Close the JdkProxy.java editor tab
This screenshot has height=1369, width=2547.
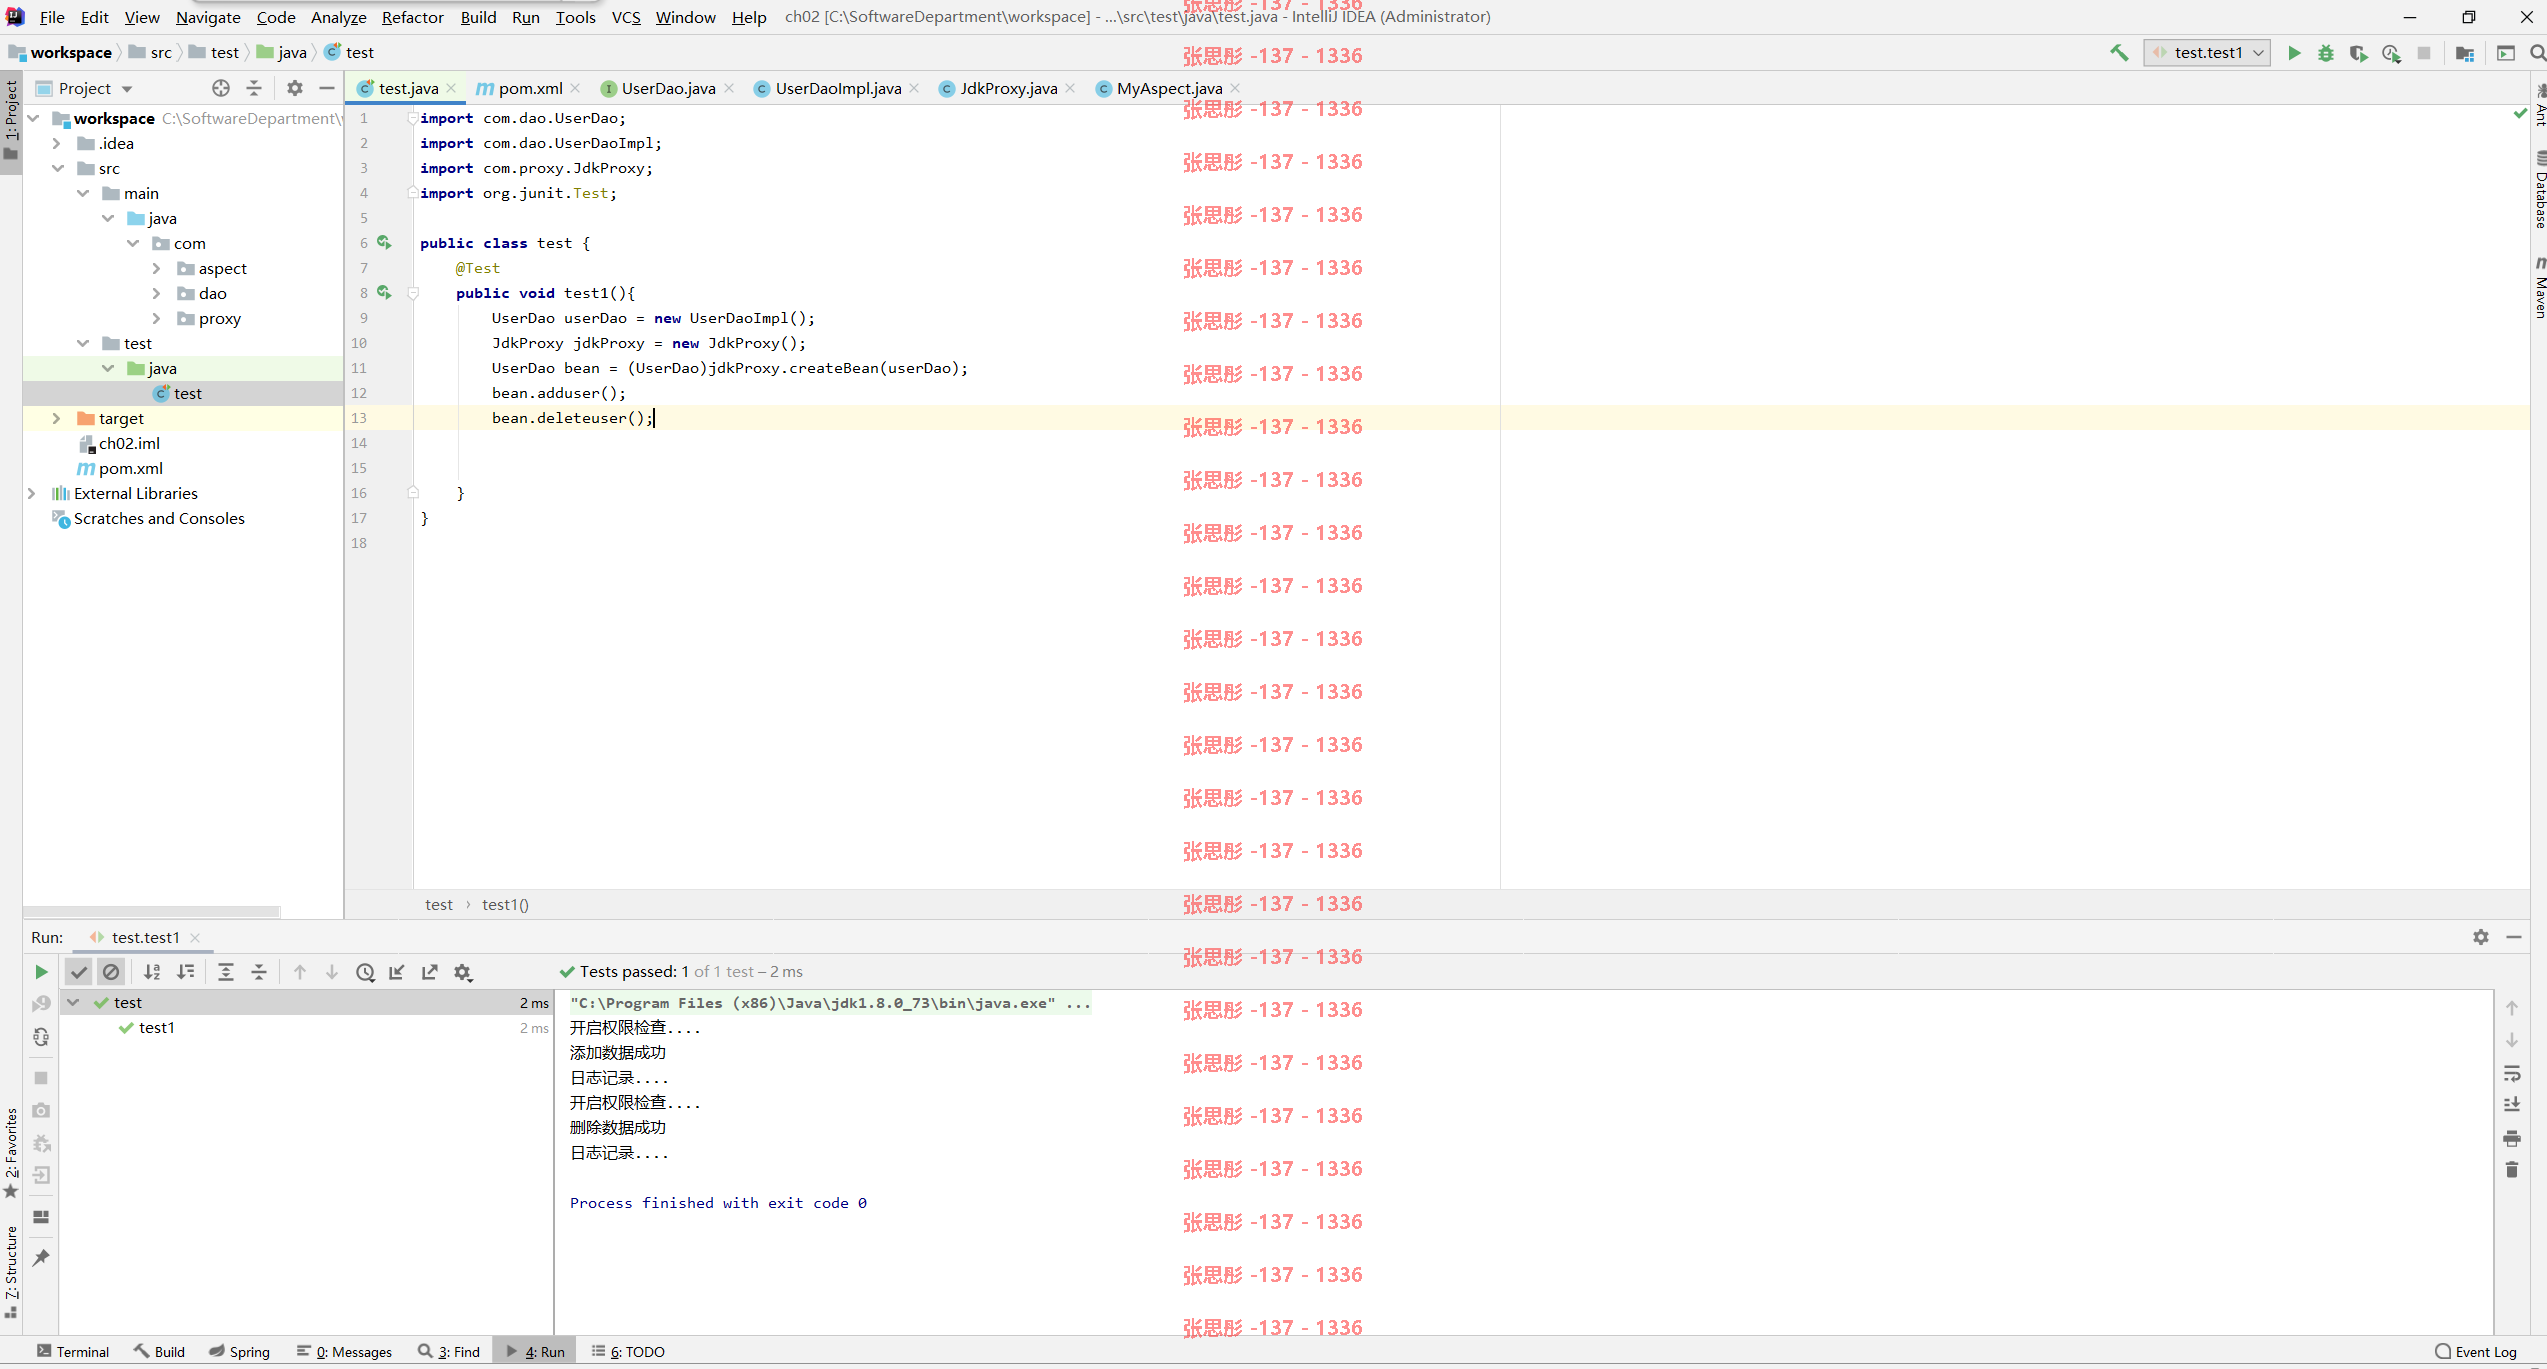coord(1071,88)
